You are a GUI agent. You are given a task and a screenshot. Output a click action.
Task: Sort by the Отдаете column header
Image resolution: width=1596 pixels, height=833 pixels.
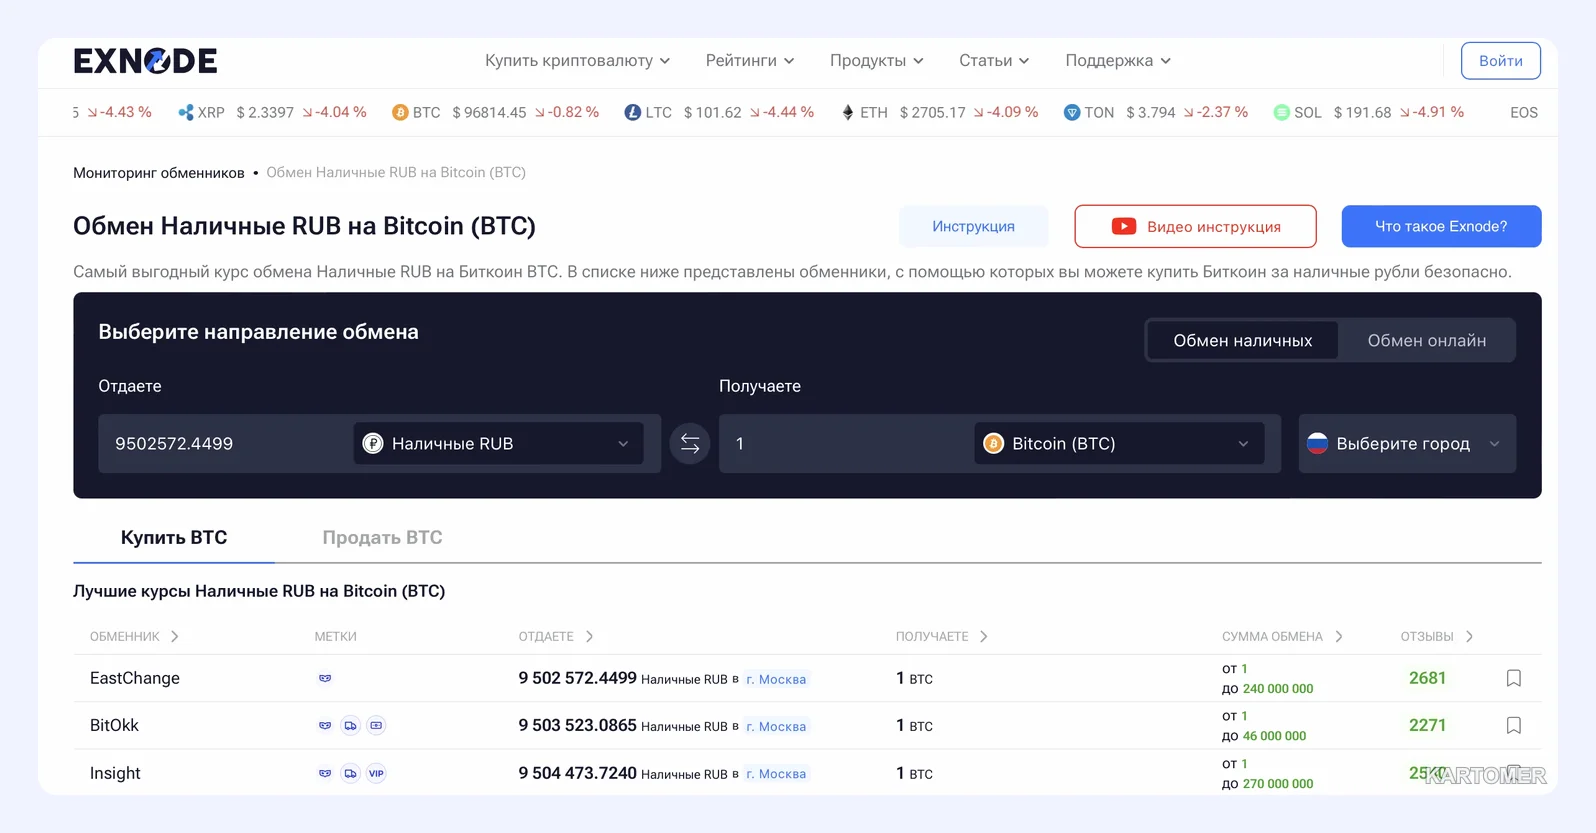coord(556,636)
